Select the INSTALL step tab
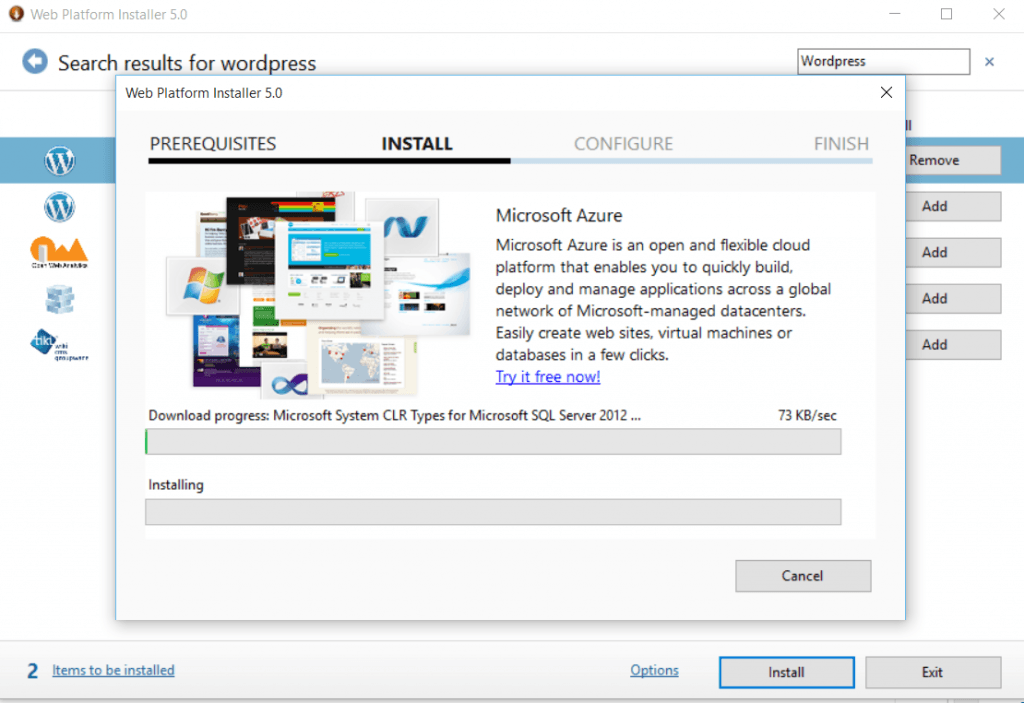The height and width of the screenshot is (703, 1024). tap(417, 144)
